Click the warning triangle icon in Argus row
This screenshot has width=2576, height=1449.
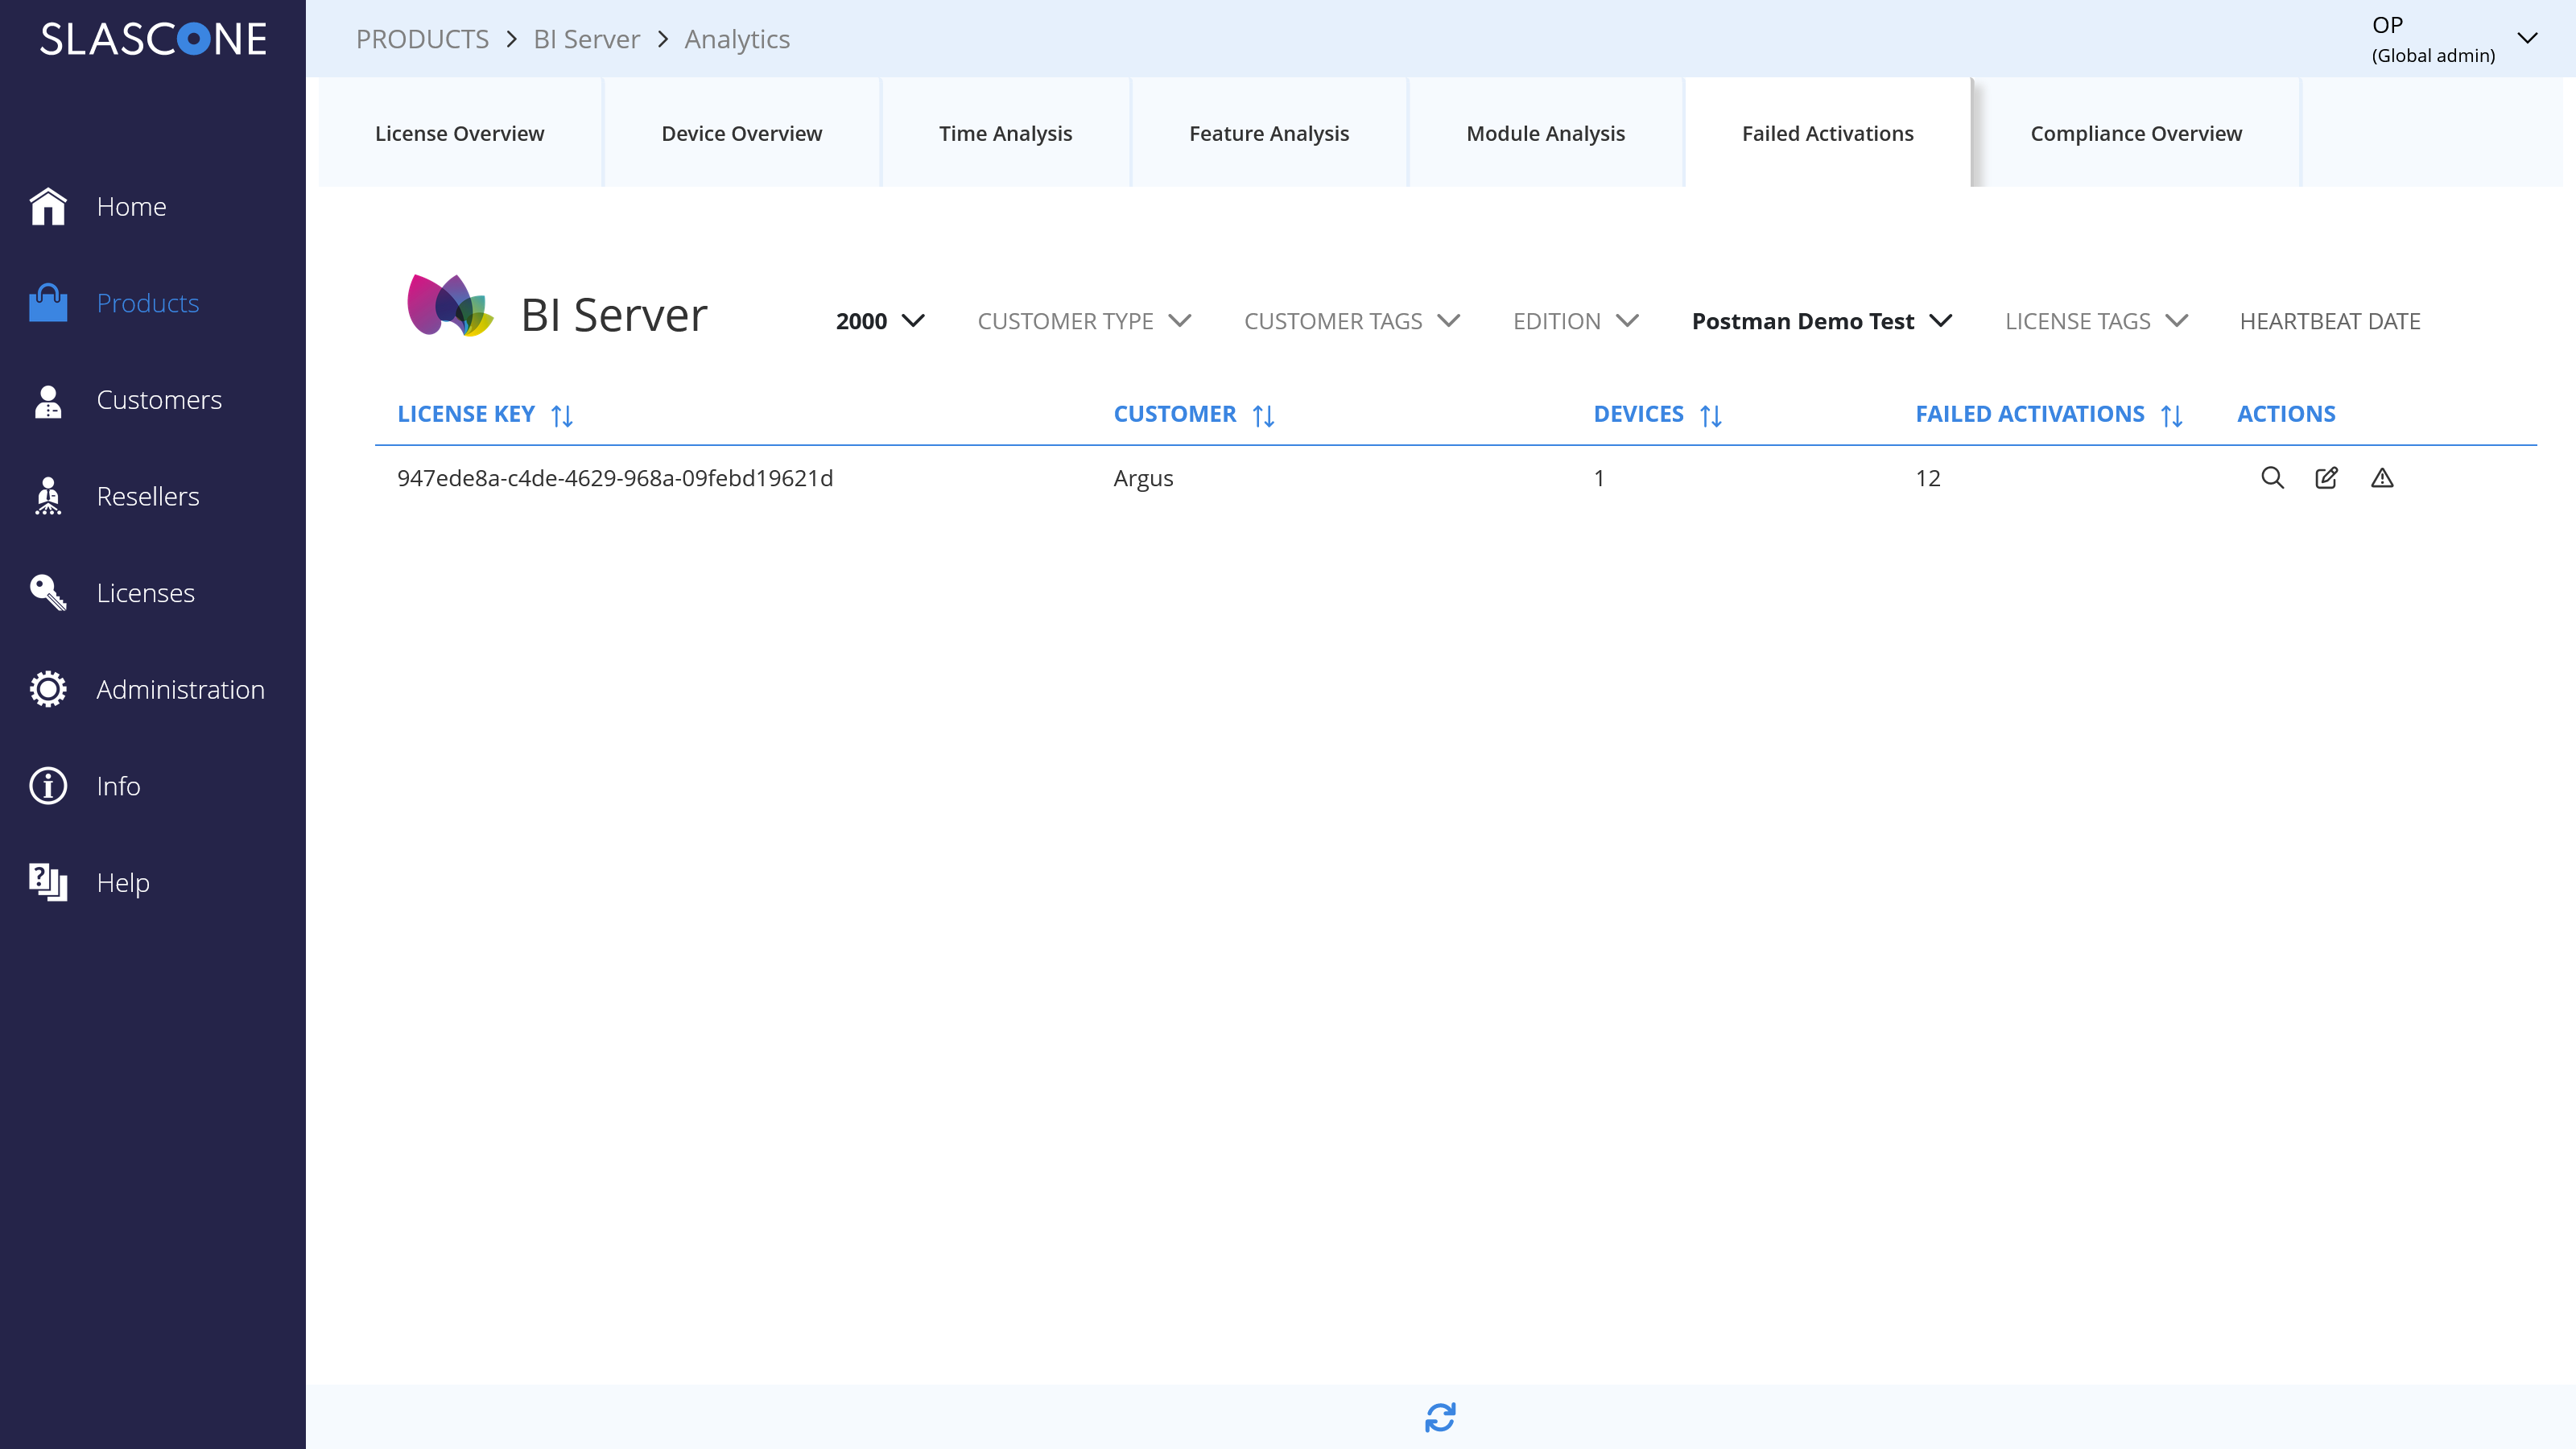click(2382, 478)
